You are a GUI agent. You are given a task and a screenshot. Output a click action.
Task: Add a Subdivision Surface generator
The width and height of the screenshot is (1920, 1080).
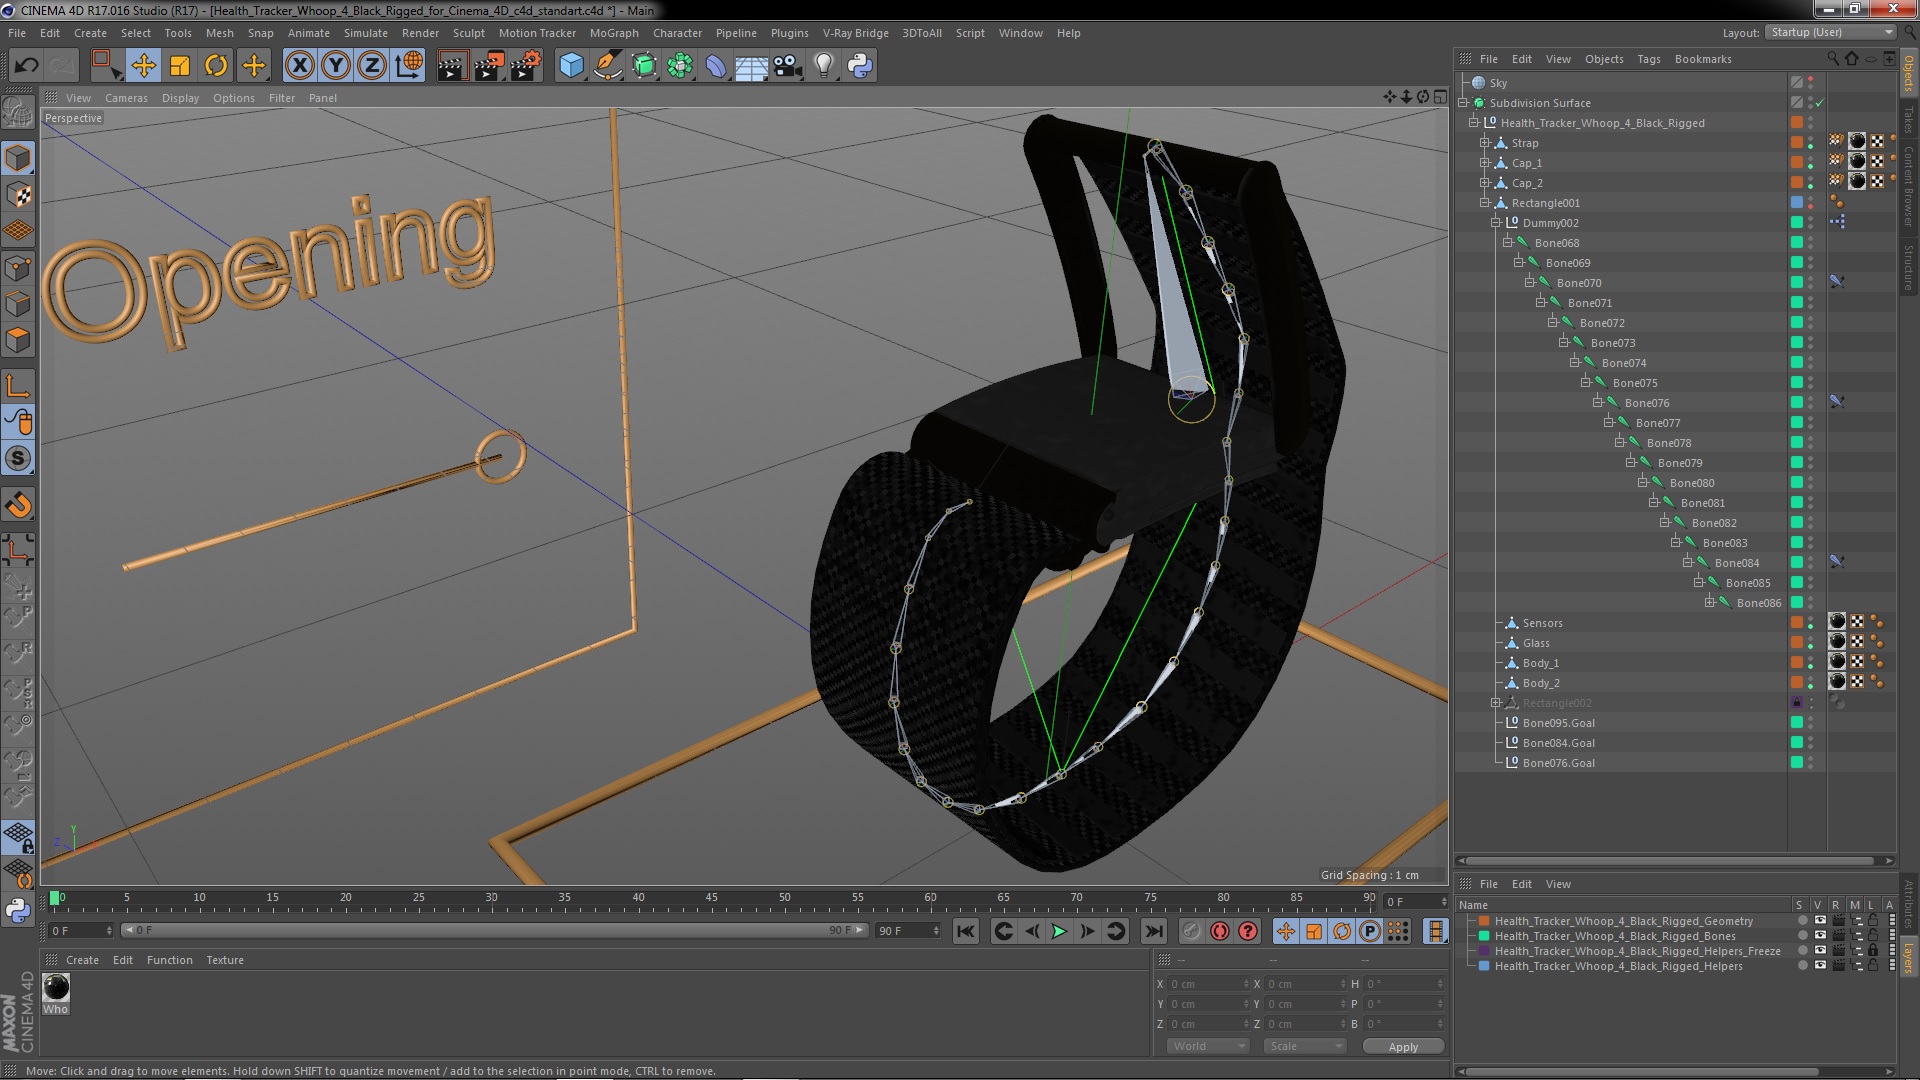pos(644,66)
